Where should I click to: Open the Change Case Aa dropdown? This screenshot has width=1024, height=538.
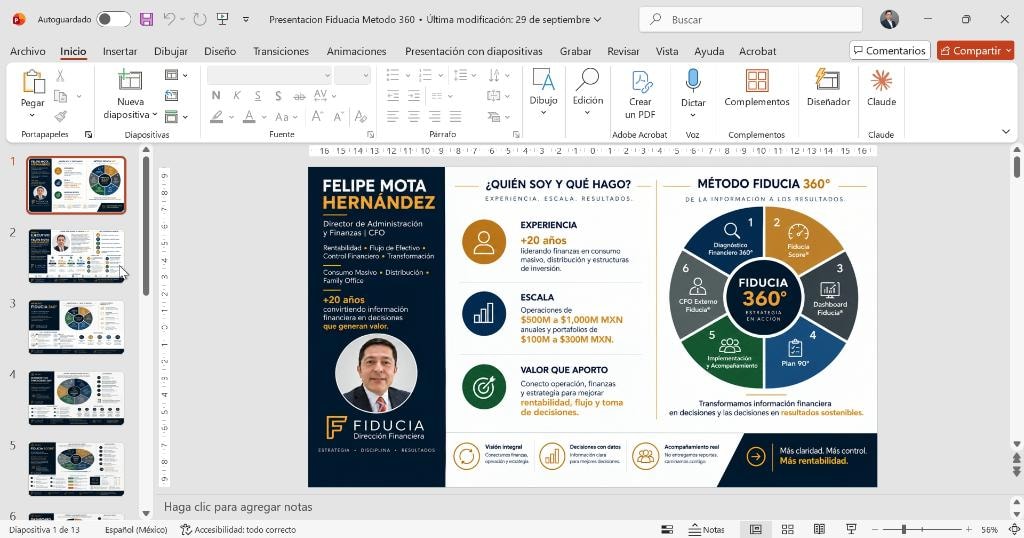[286, 117]
